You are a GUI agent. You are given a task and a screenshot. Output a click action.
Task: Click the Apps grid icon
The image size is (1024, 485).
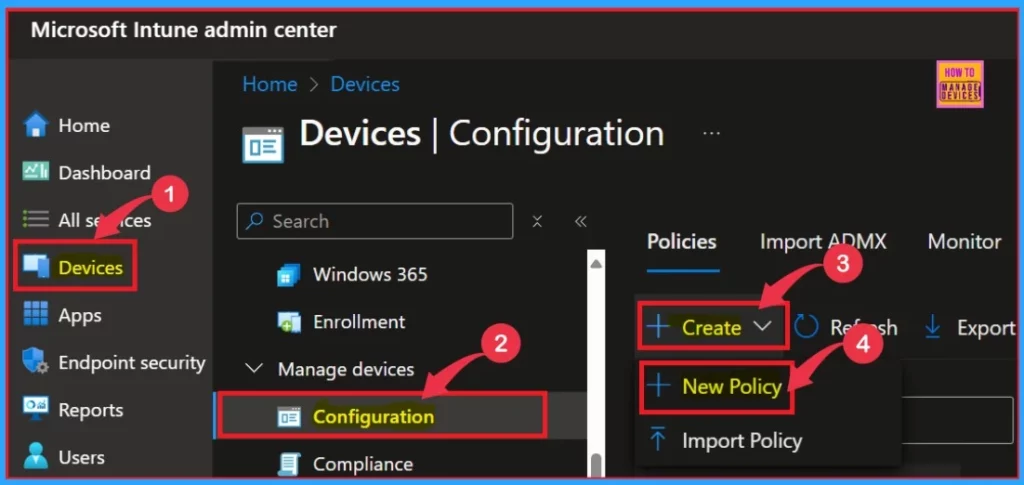36,315
